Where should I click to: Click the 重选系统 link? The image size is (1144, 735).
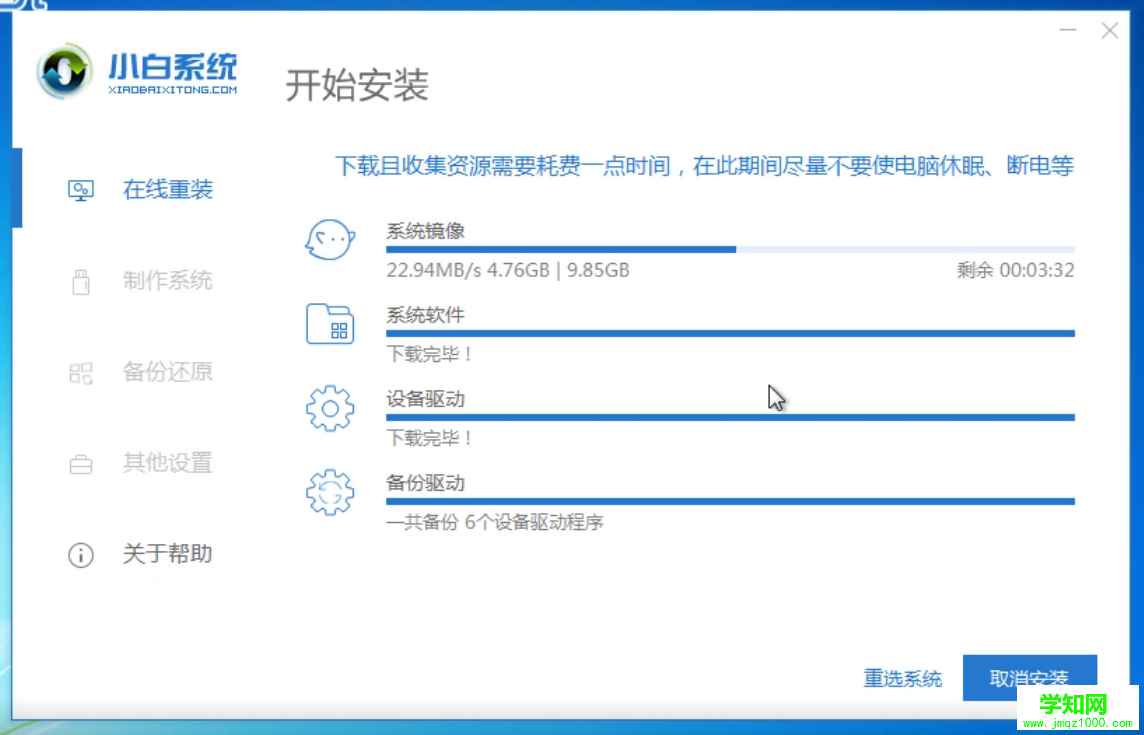903,677
